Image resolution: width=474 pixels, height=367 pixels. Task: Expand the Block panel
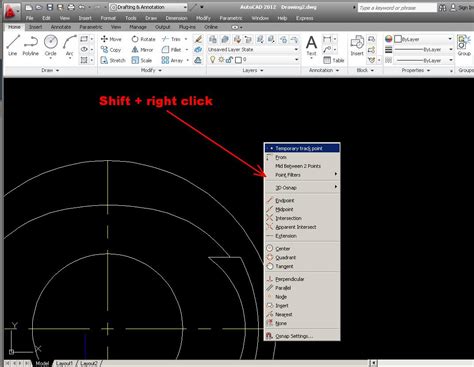365,70
